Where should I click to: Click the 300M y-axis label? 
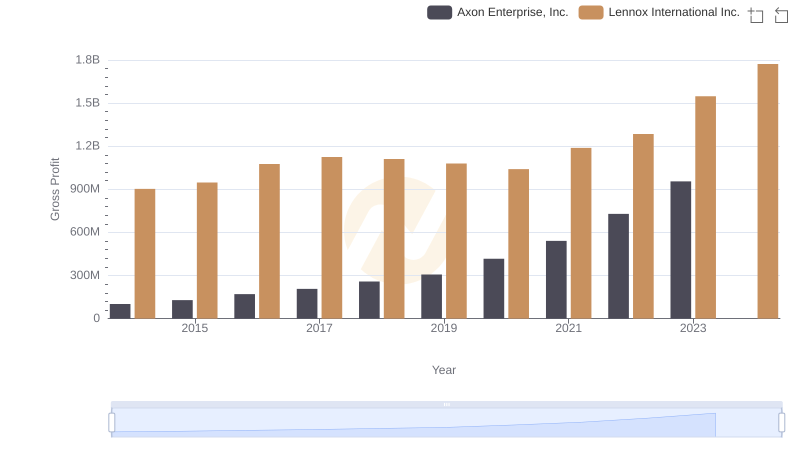pyautogui.click(x=85, y=275)
